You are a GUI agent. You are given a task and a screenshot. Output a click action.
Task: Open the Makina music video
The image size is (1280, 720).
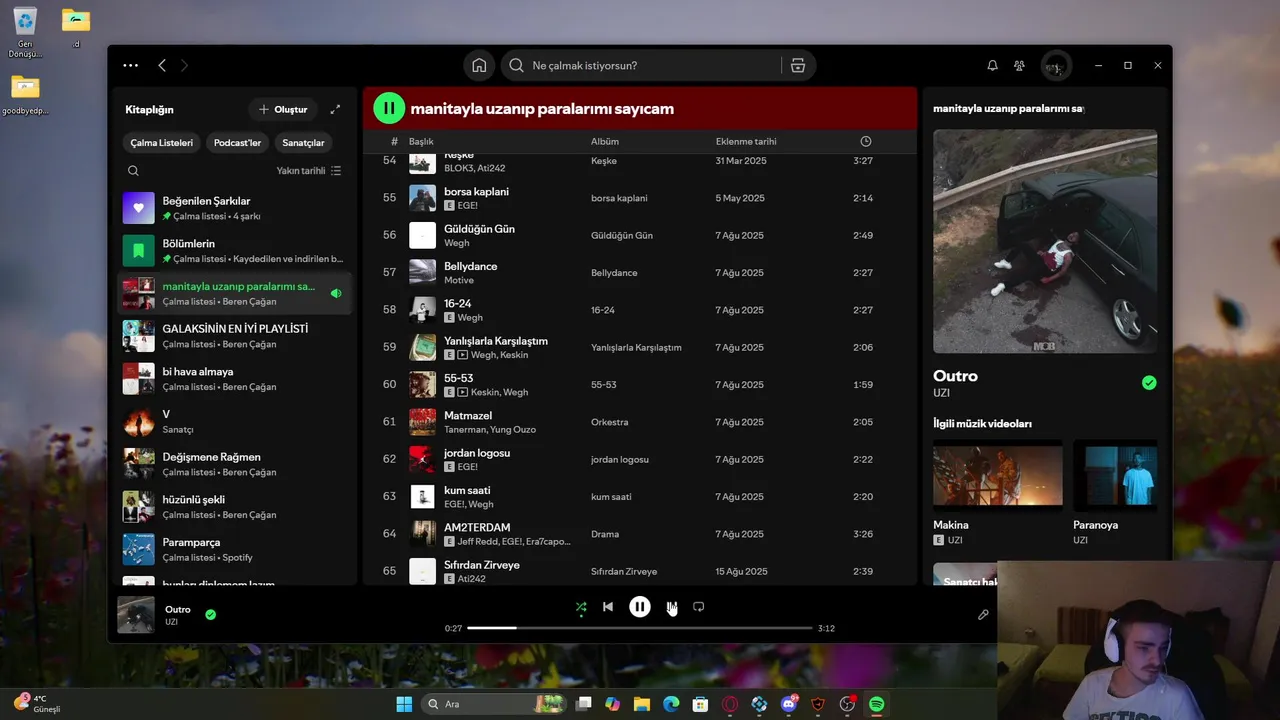[x=998, y=476]
